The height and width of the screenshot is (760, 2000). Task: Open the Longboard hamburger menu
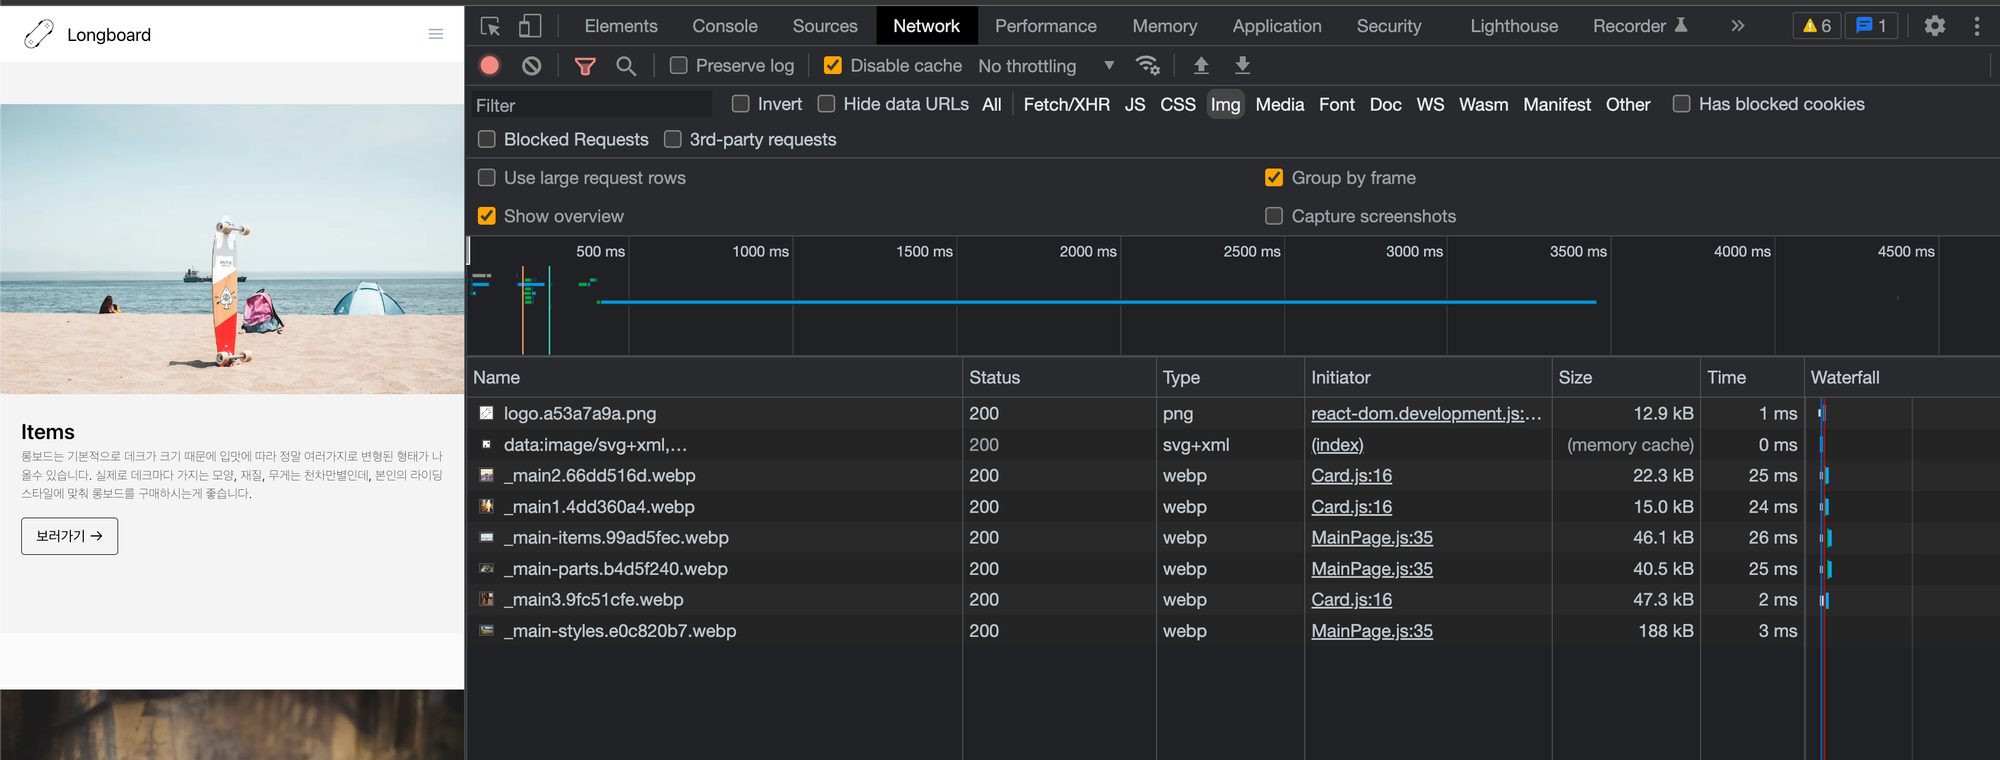pyautogui.click(x=436, y=34)
